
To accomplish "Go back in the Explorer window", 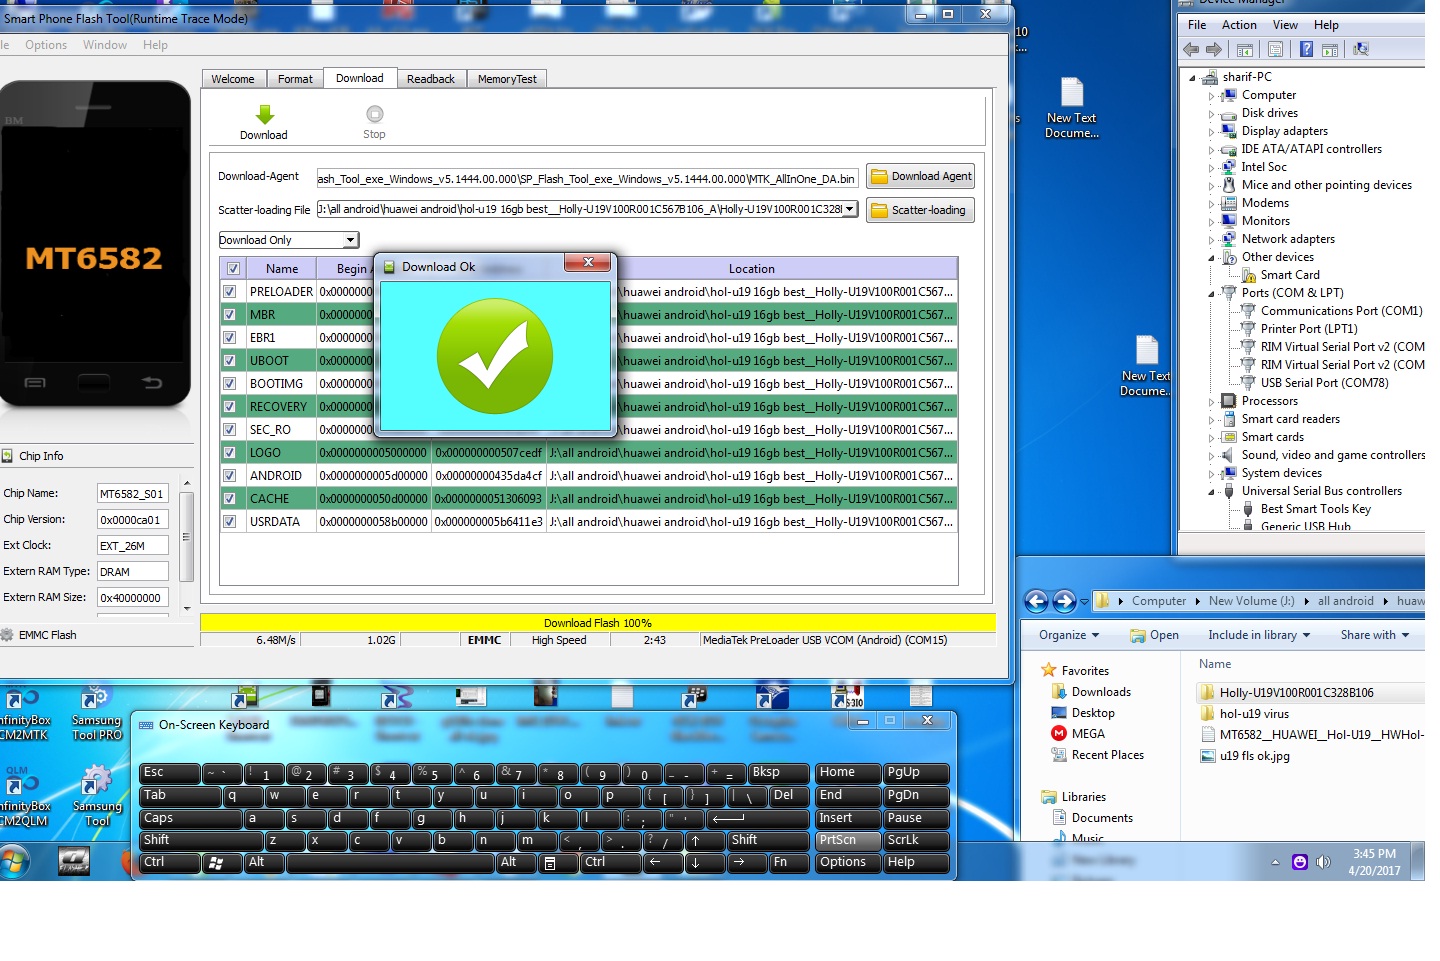I will click(1036, 601).
